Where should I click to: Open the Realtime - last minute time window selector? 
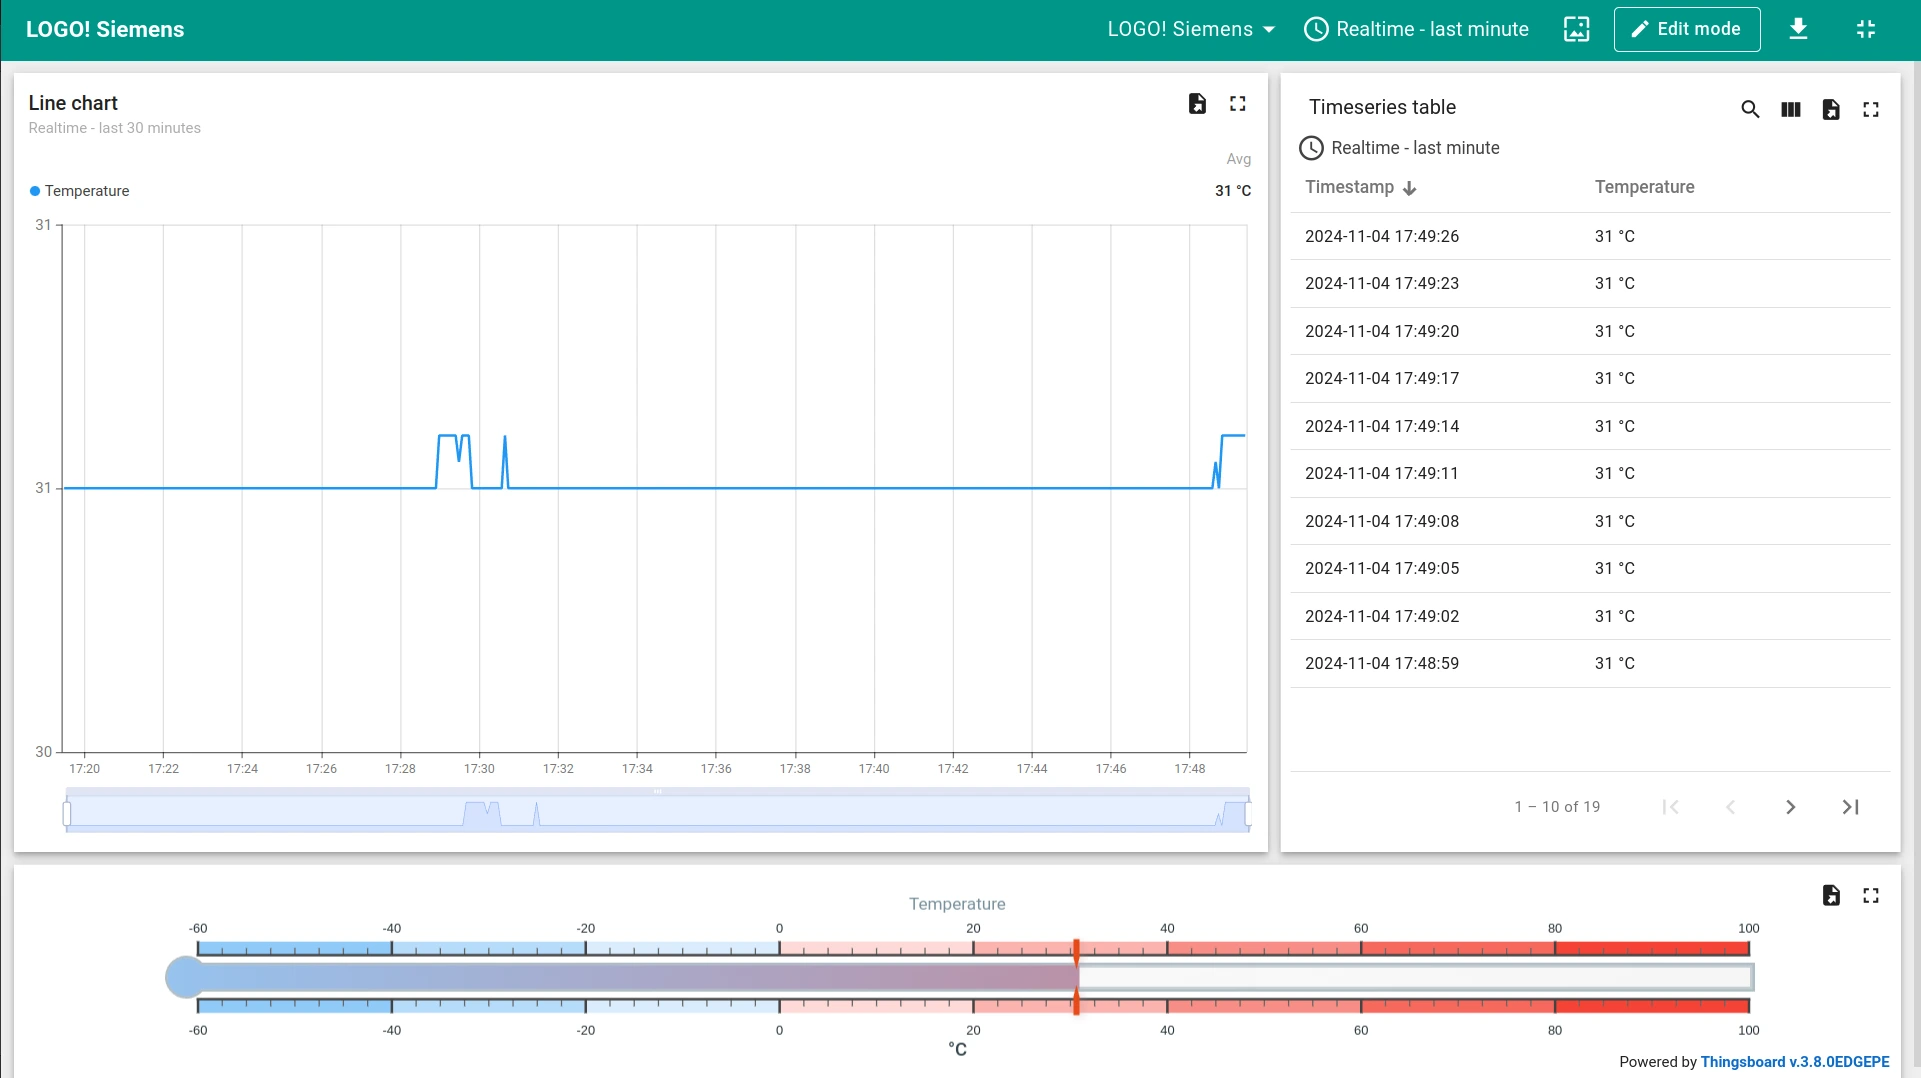point(1417,29)
